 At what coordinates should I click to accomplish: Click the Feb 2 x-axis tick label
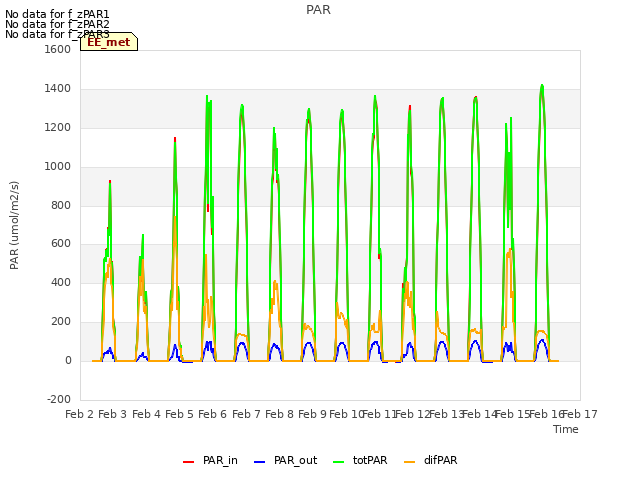coord(79,414)
